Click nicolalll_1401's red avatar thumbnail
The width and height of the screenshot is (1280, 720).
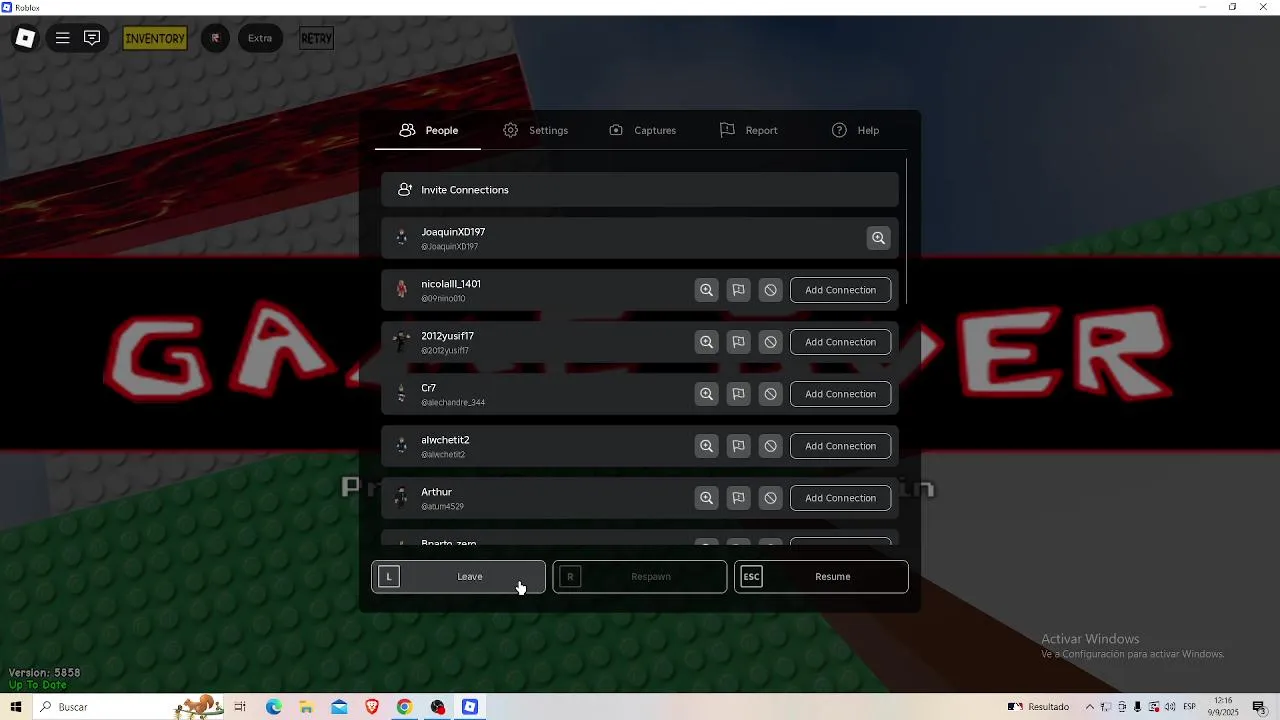pyautogui.click(x=401, y=290)
